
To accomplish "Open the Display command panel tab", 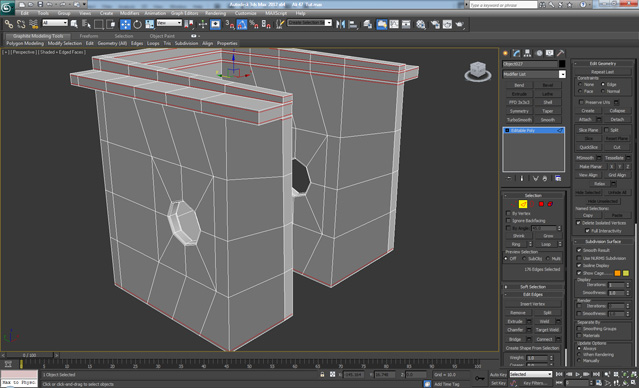I will pyautogui.click(x=550, y=53).
